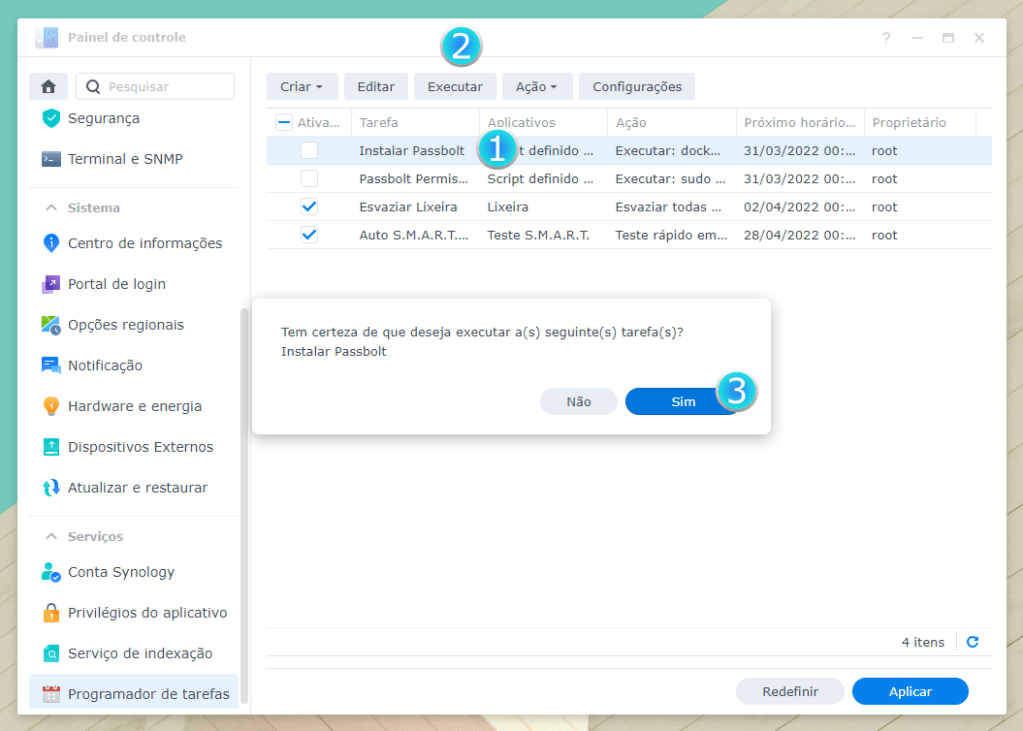Click the Home icon in sidebar
Screen dimensions: 1023x731
(48, 87)
